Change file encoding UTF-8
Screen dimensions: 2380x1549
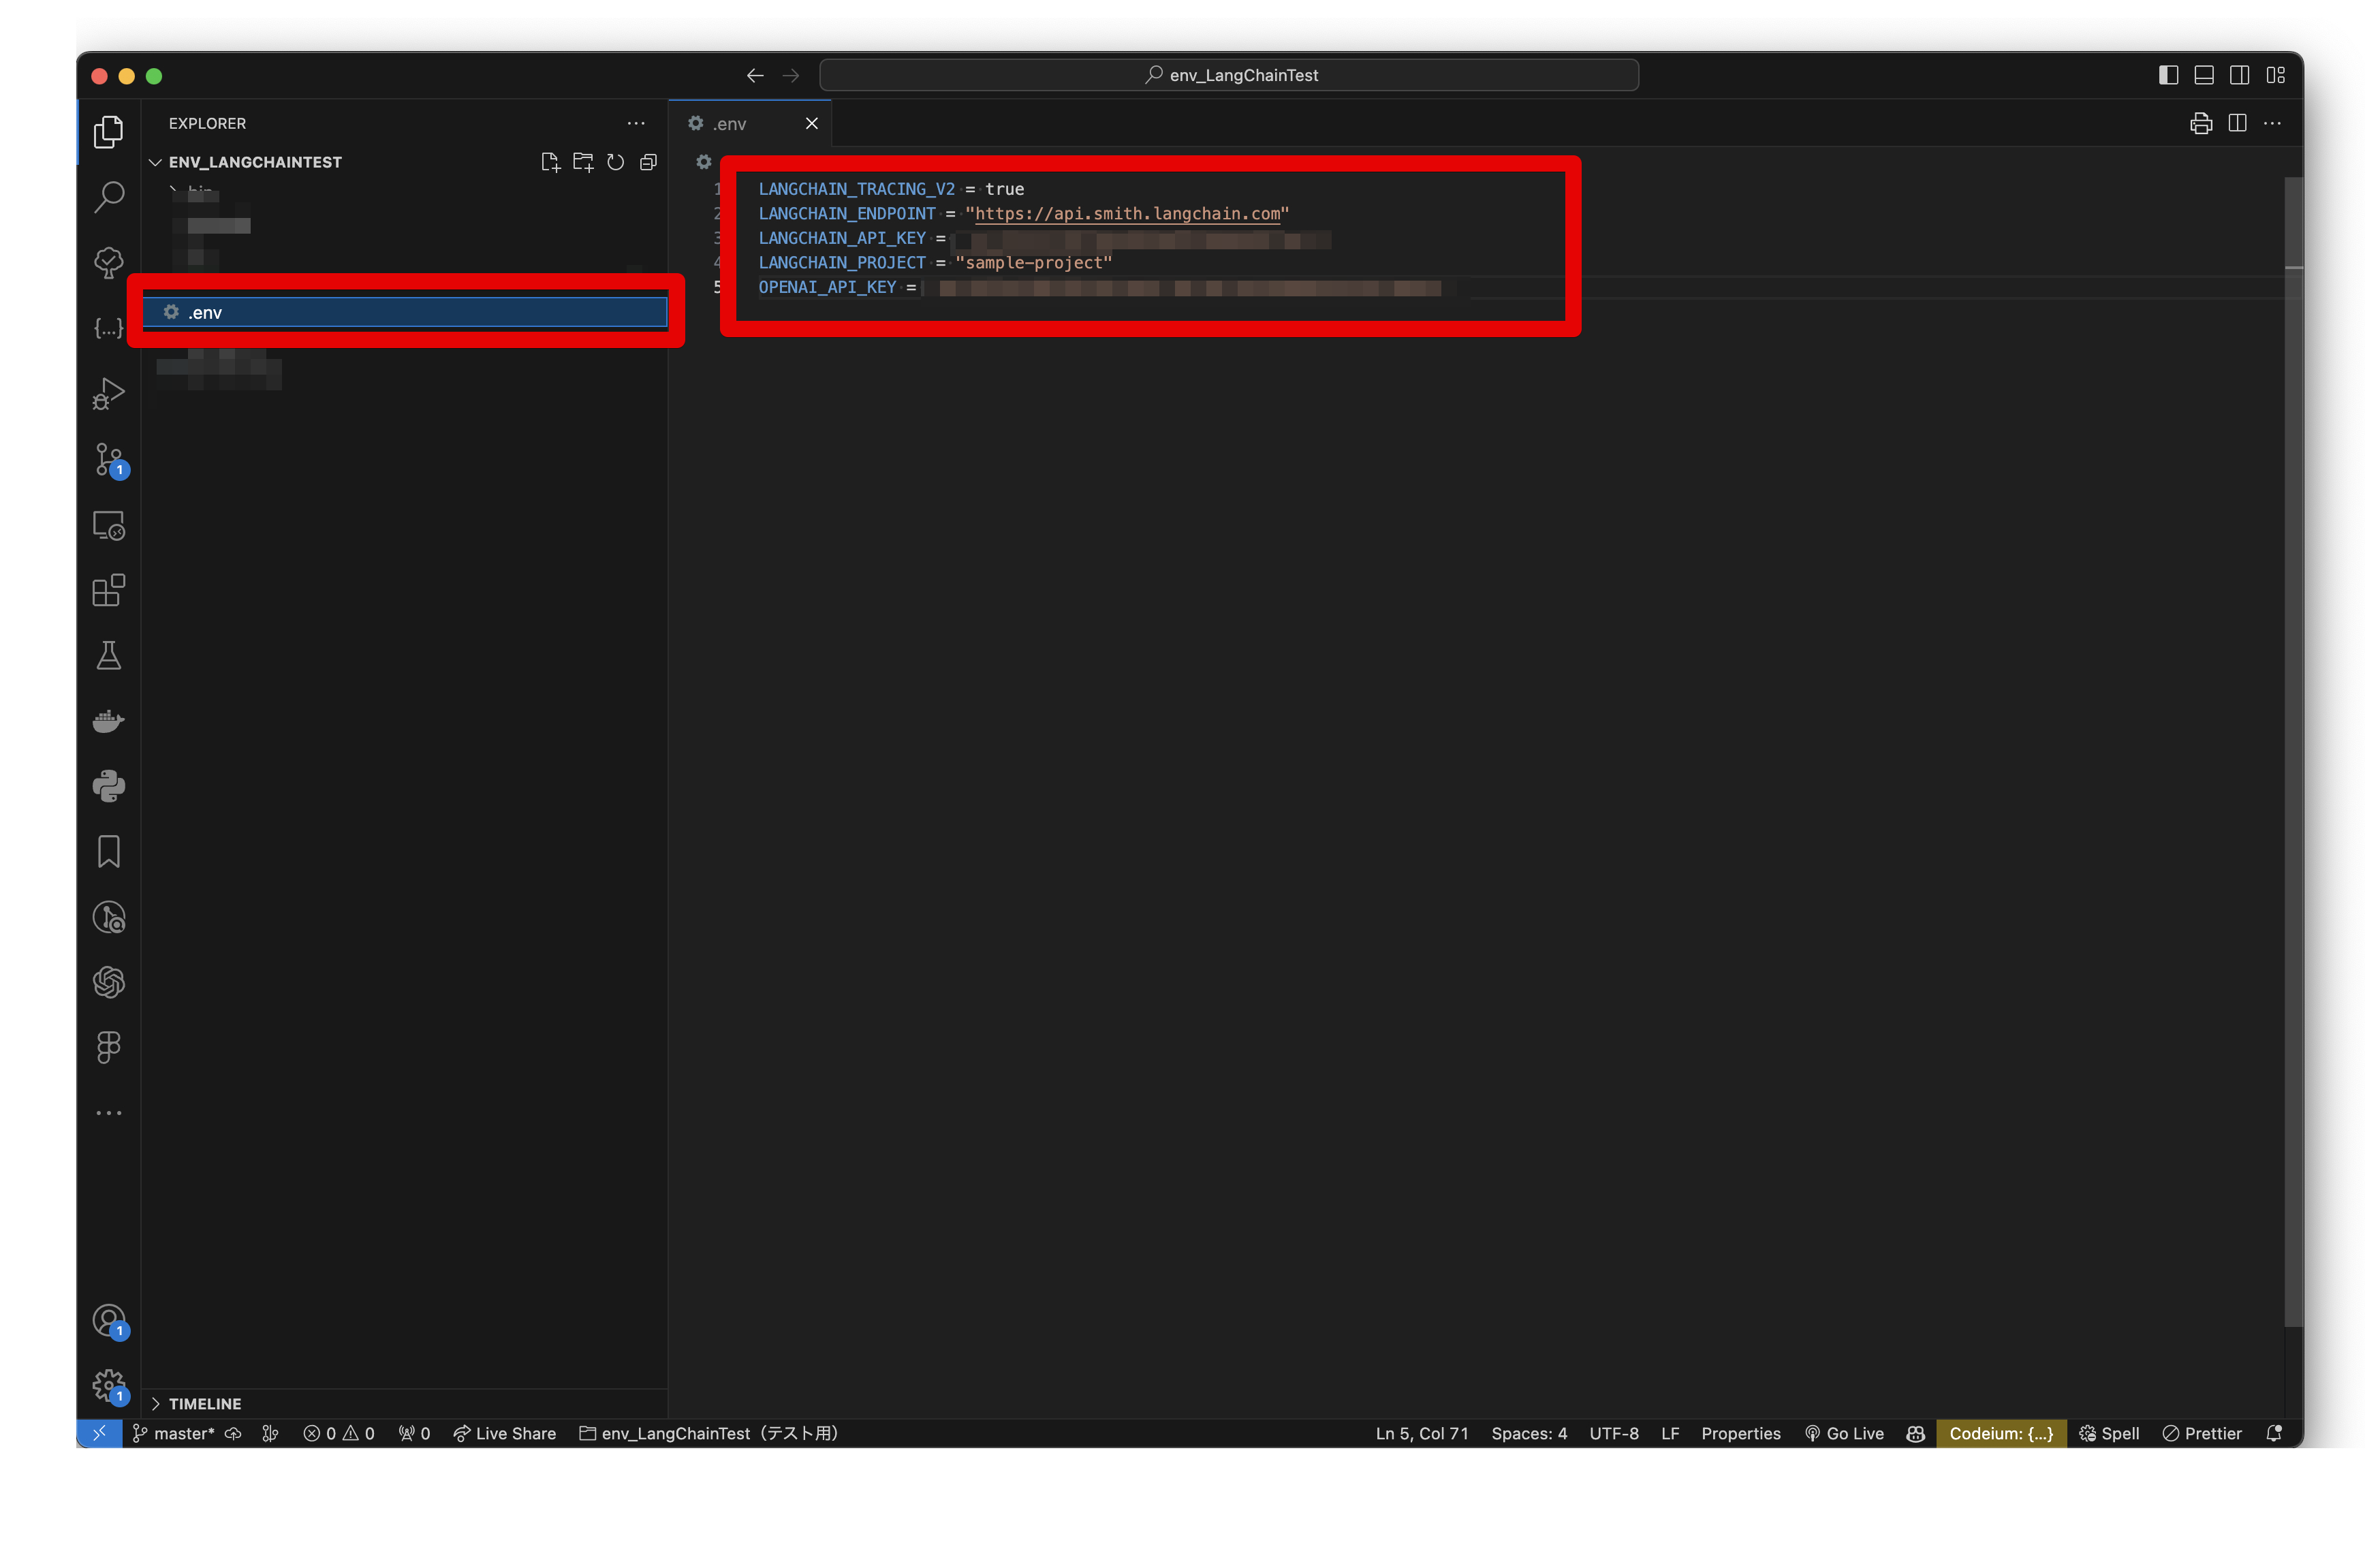(1613, 1433)
